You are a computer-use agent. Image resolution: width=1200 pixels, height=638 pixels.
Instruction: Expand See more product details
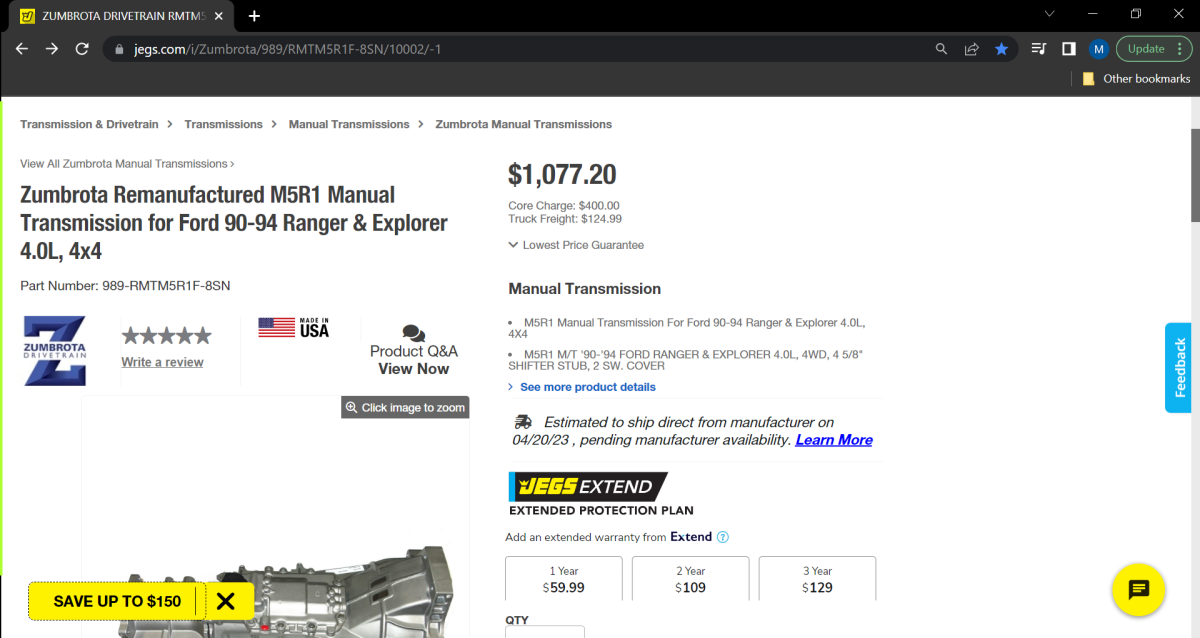point(582,387)
